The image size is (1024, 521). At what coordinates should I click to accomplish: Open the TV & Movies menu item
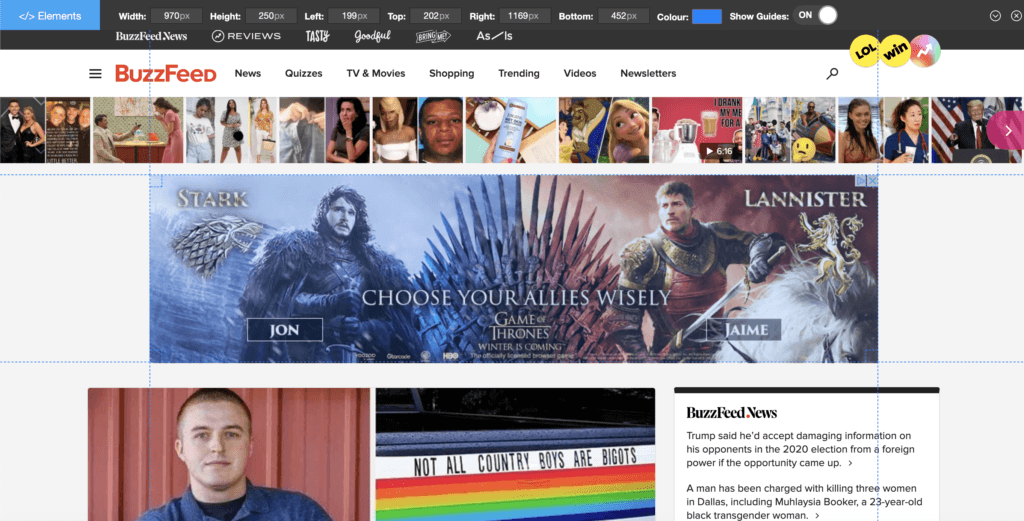[x=376, y=73]
